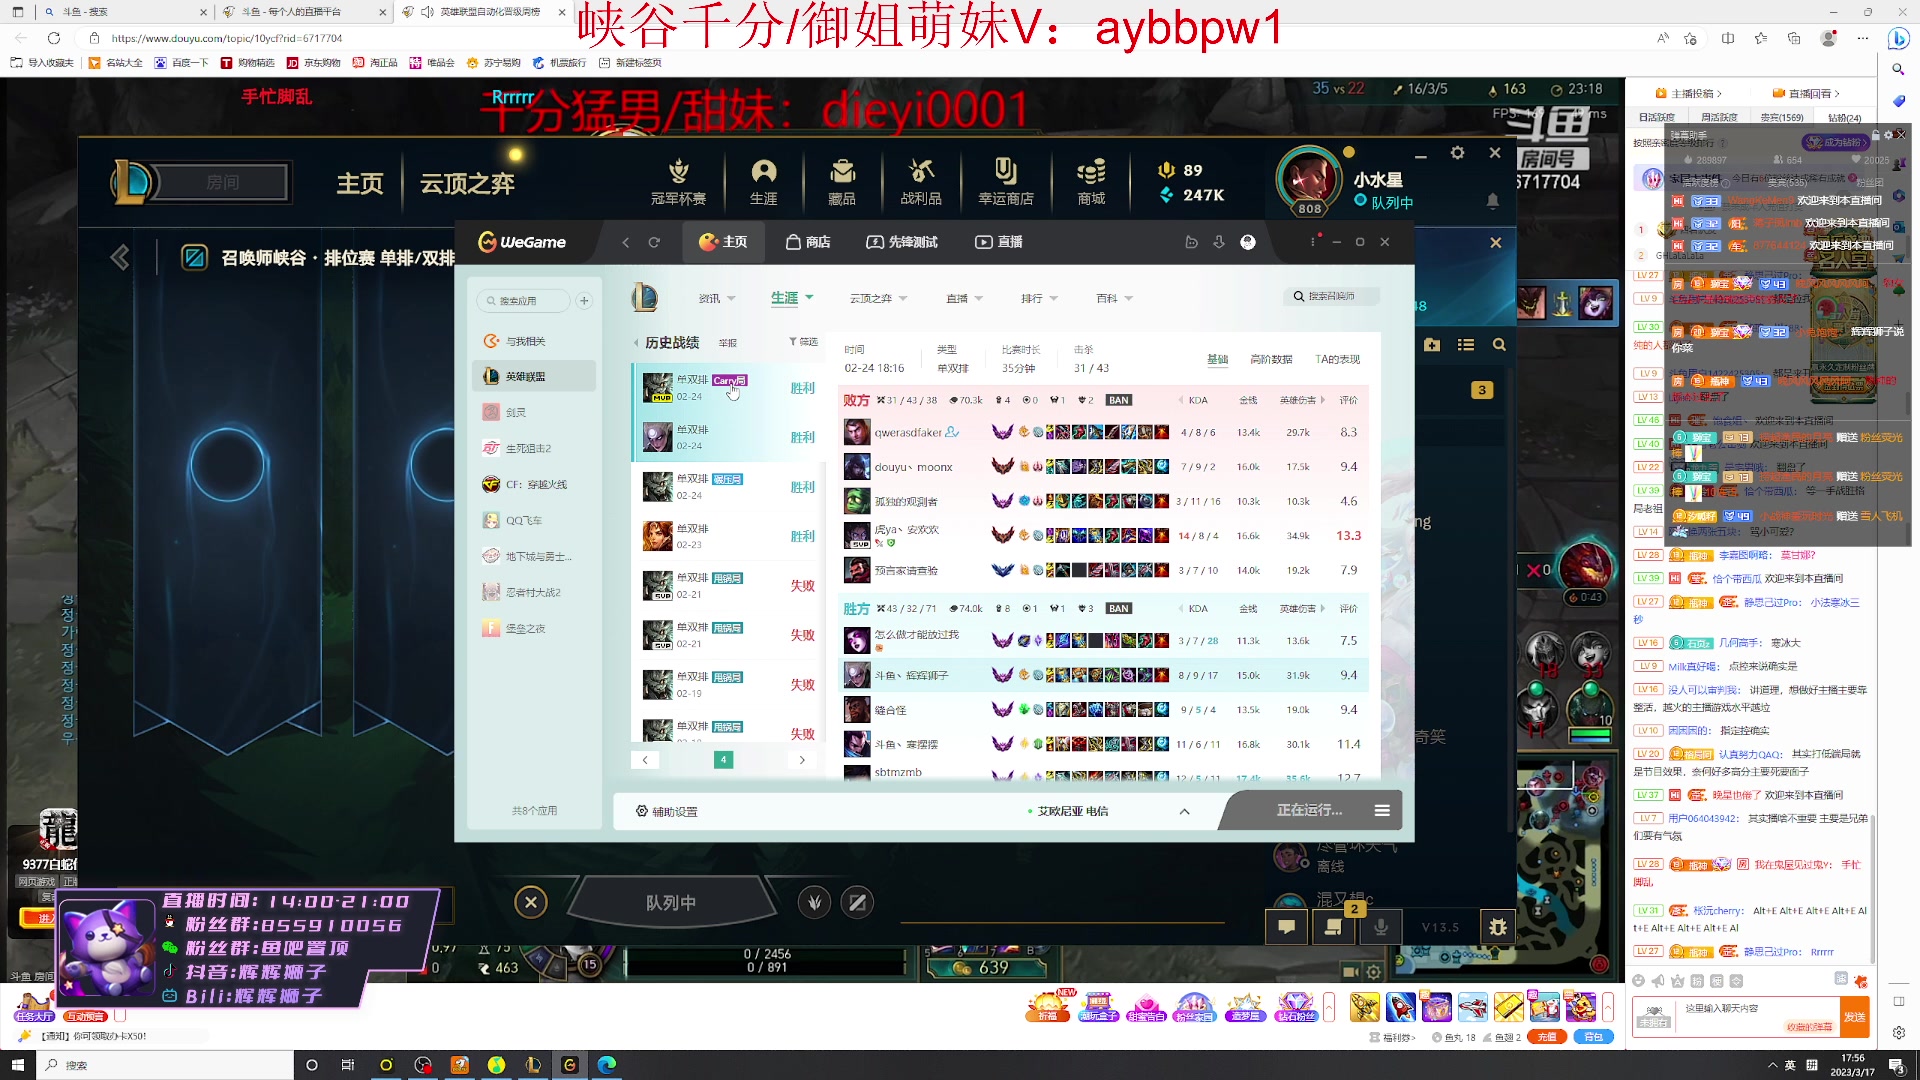1920x1080 pixels.
Task: Open WeGame user avatar
Action: (x=1248, y=242)
